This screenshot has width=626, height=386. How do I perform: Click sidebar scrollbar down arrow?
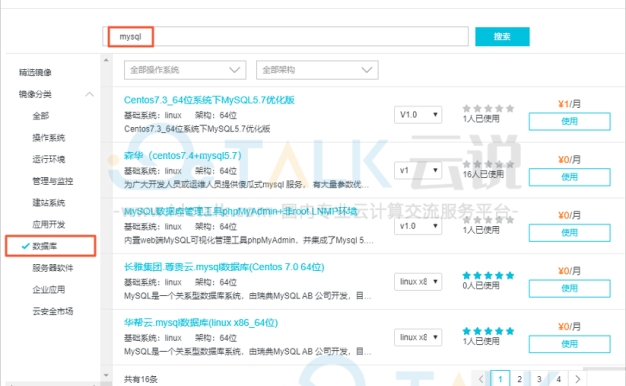106,375
